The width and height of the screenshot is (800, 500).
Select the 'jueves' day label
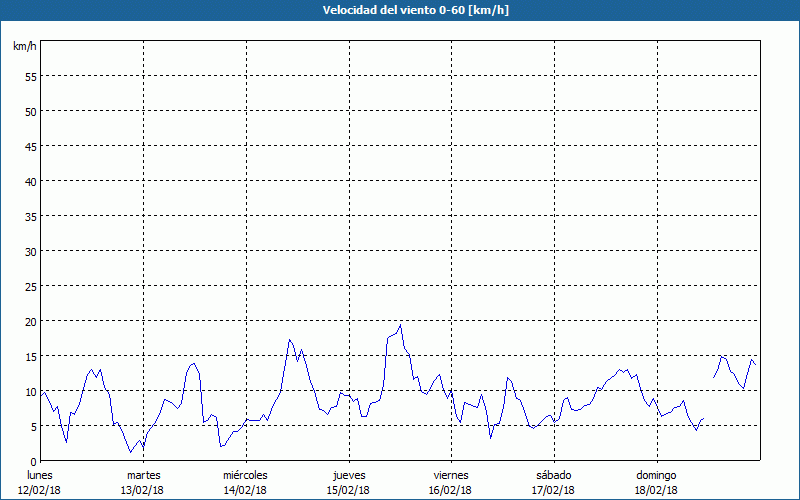click(x=347, y=475)
